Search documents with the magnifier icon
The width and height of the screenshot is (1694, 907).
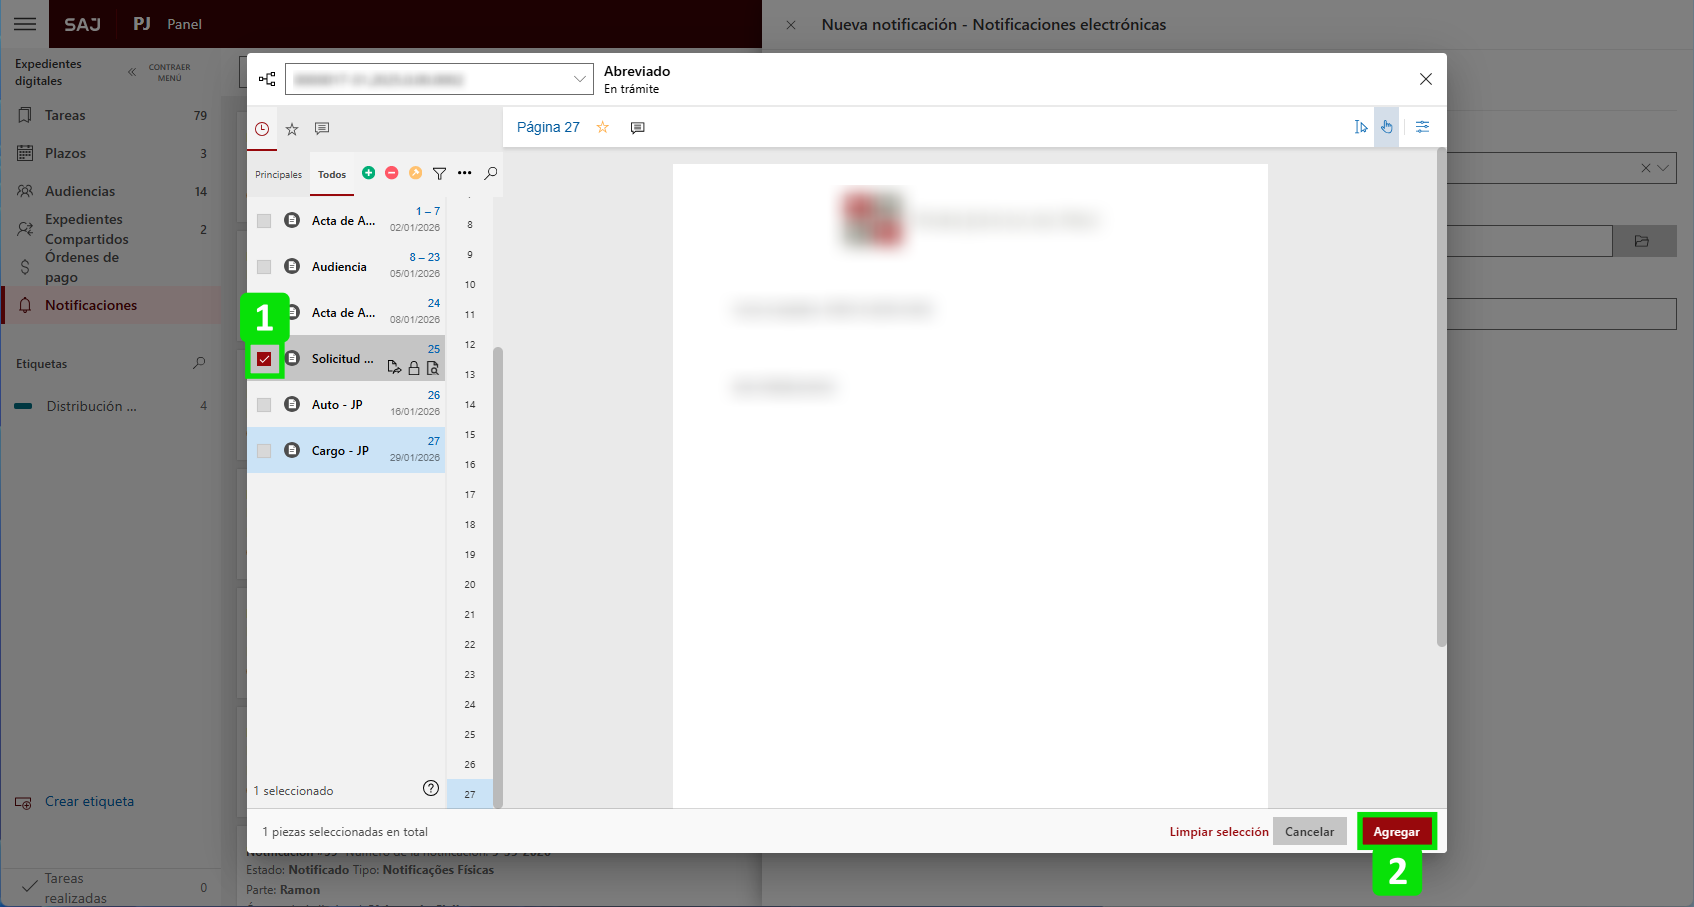pyautogui.click(x=491, y=174)
